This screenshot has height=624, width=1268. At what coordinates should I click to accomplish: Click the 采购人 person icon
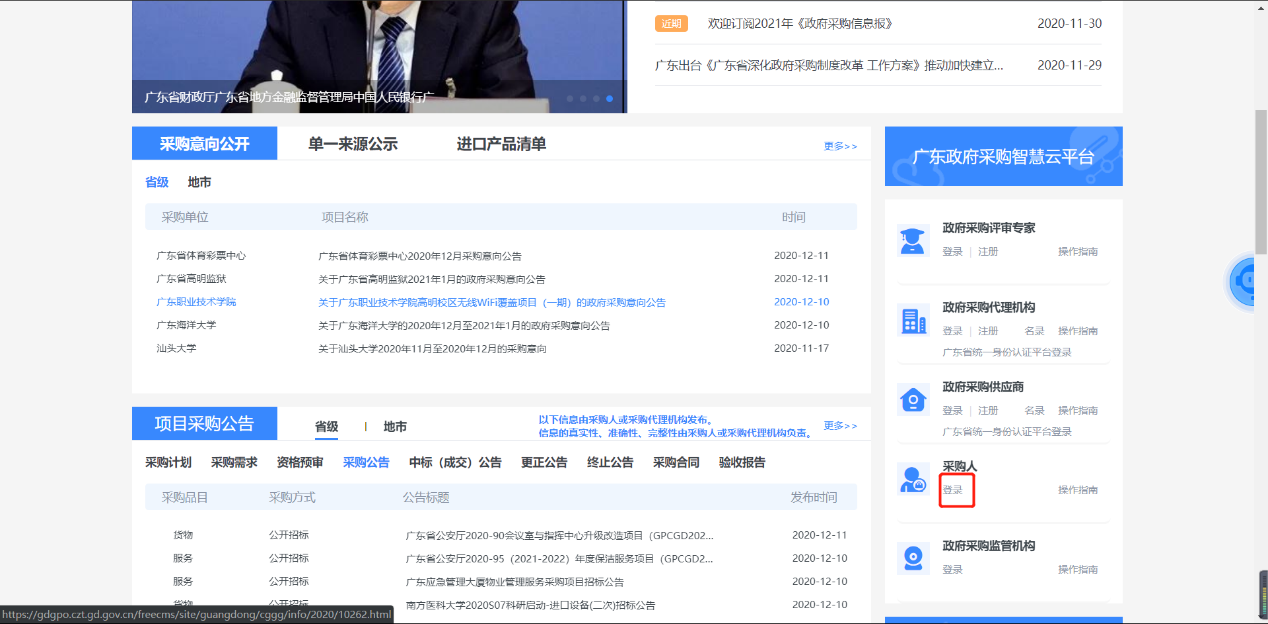(912, 479)
